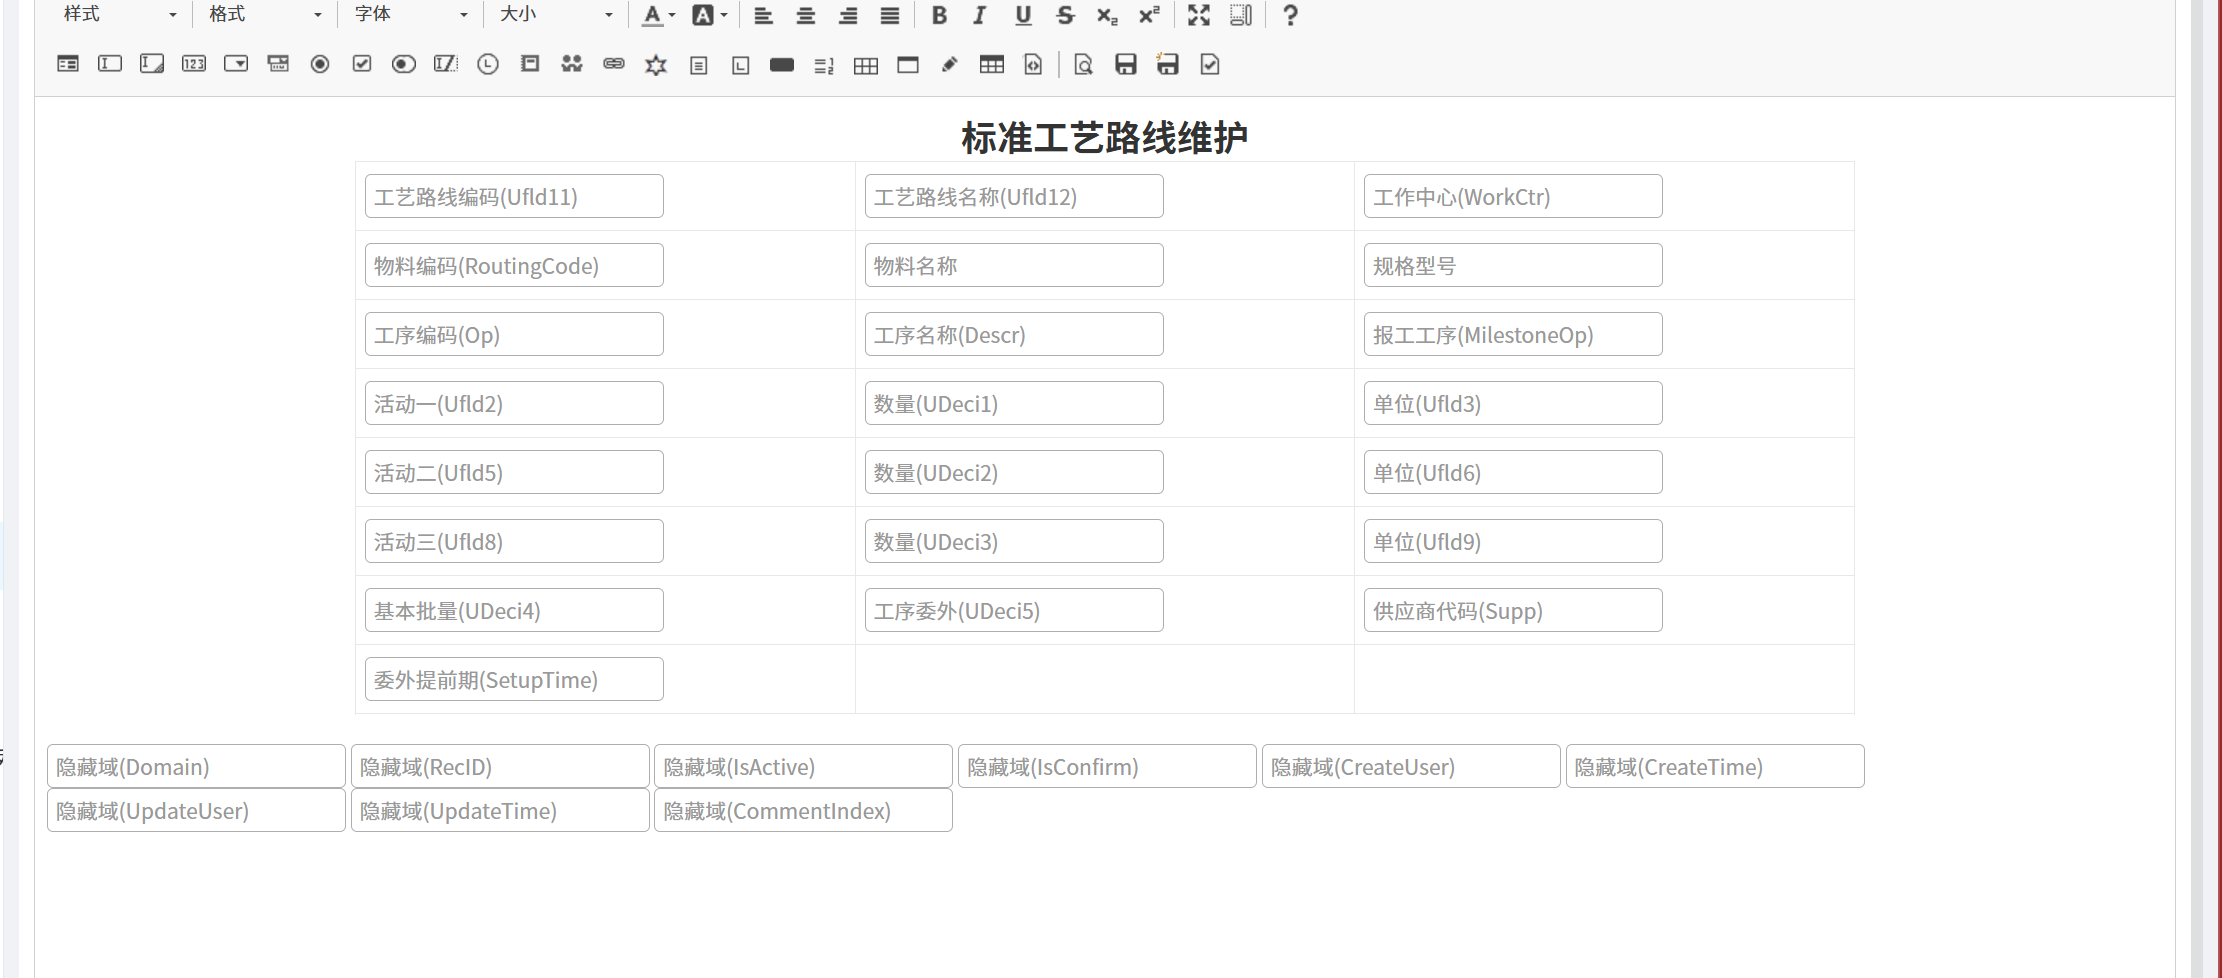The height and width of the screenshot is (978, 2222).
Task: Toggle the fullscreen maximize editor icon
Action: pyautogui.click(x=1198, y=15)
